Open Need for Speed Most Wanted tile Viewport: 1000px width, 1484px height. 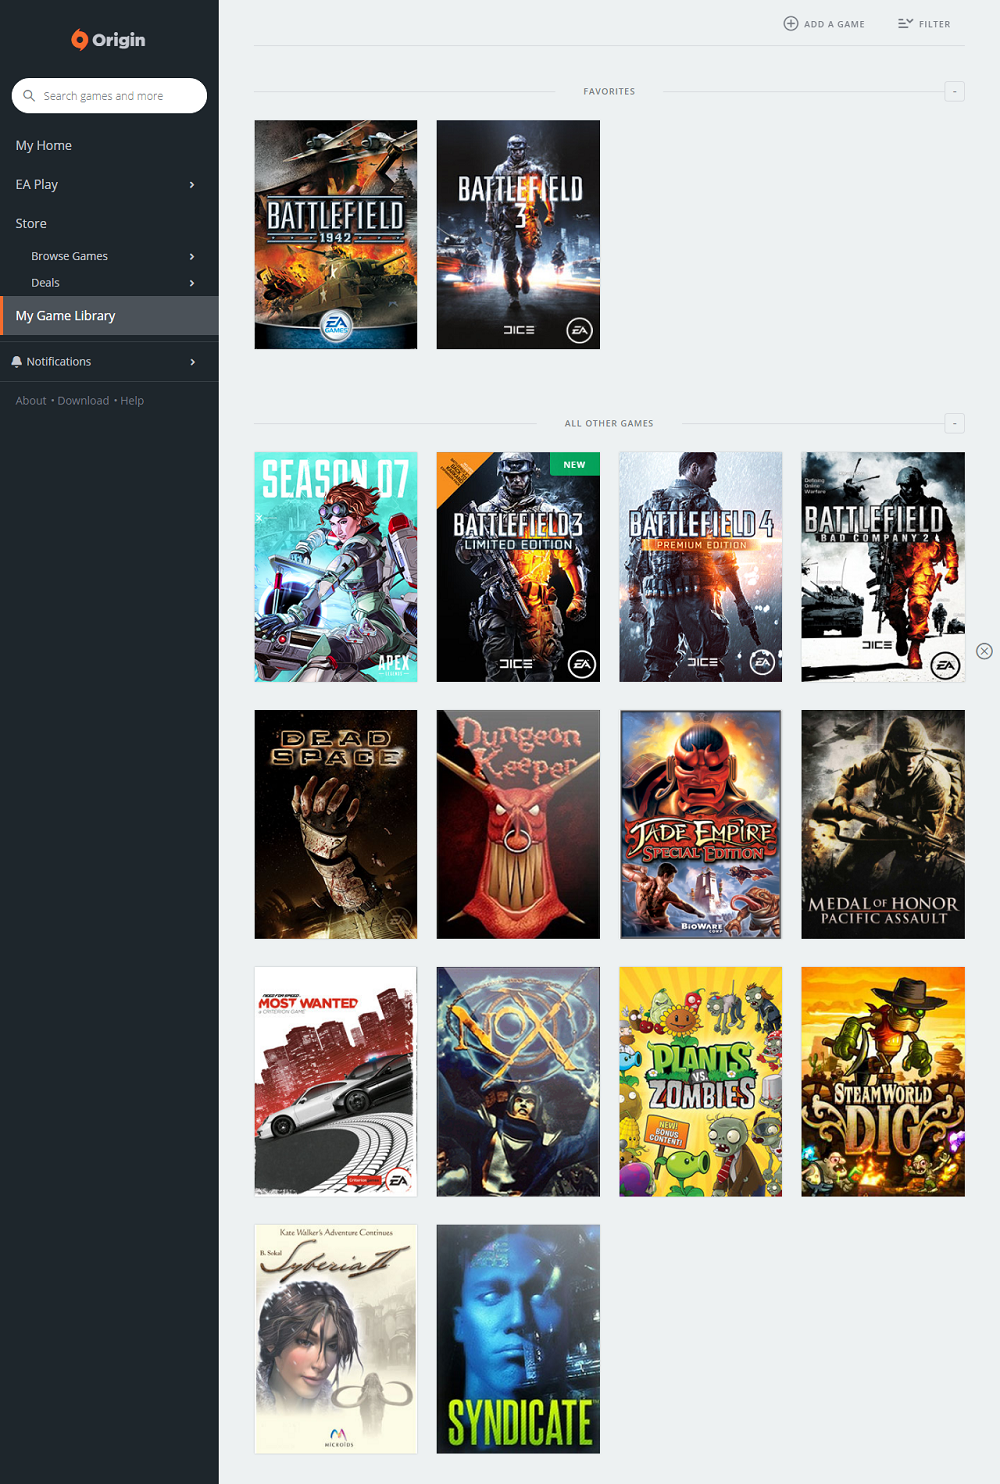coord(336,1082)
